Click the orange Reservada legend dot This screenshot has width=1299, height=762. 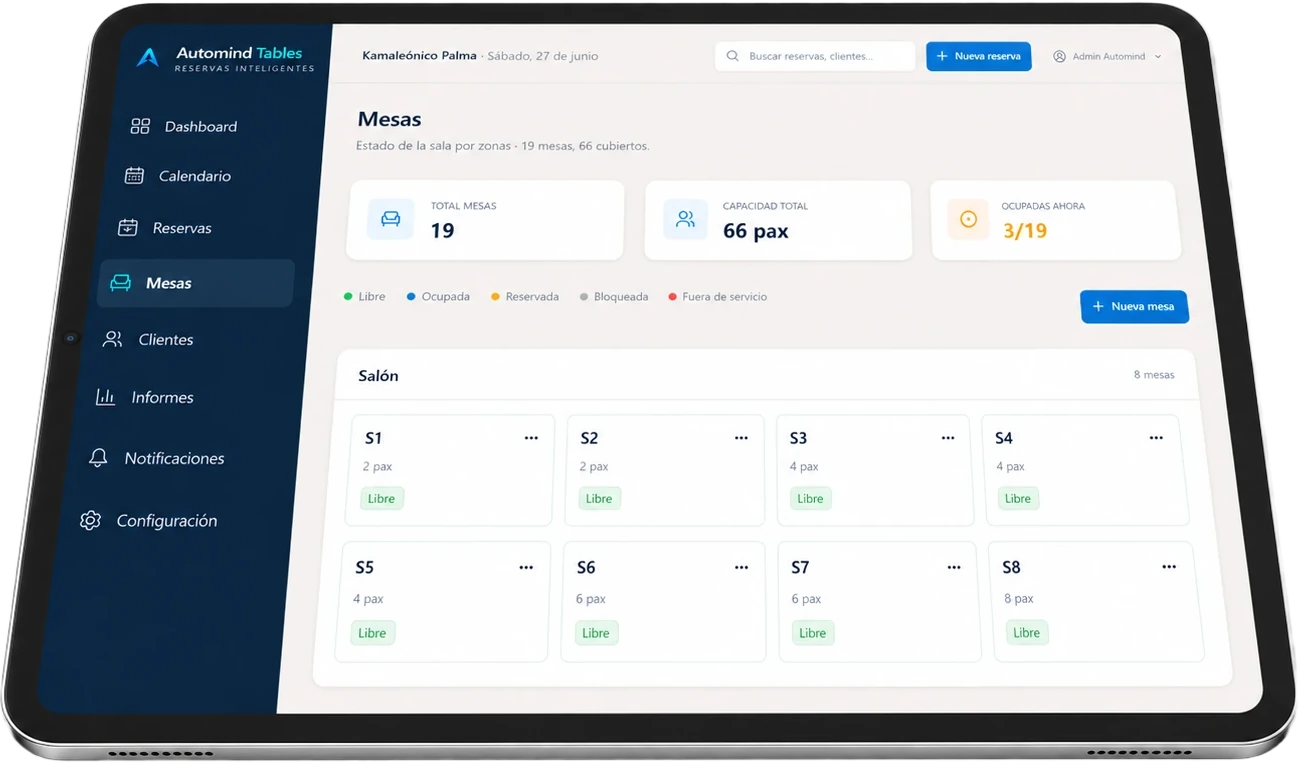coord(494,297)
